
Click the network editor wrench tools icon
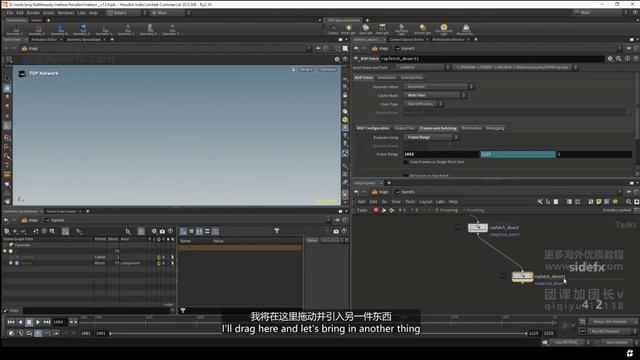[x=540, y=202]
